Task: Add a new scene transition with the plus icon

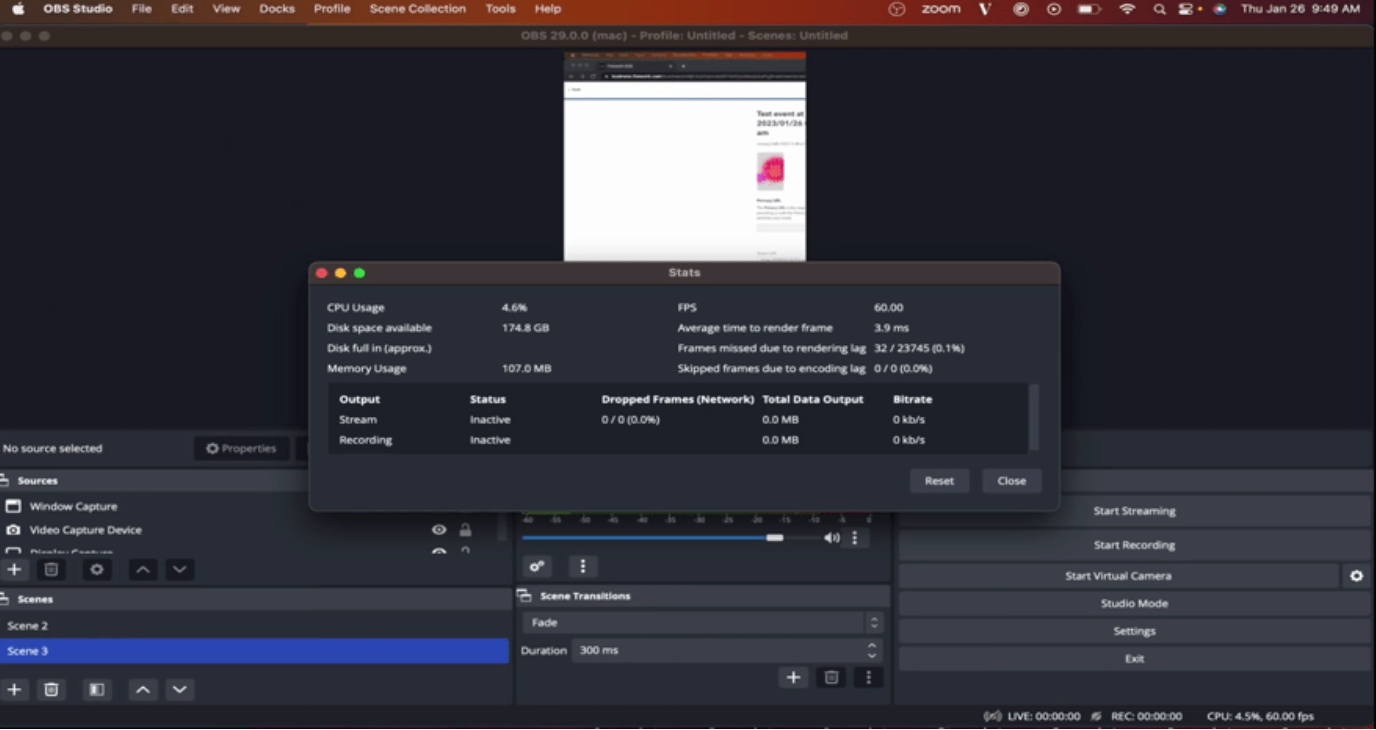Action: pyautogui.click(x=793, y=677)
